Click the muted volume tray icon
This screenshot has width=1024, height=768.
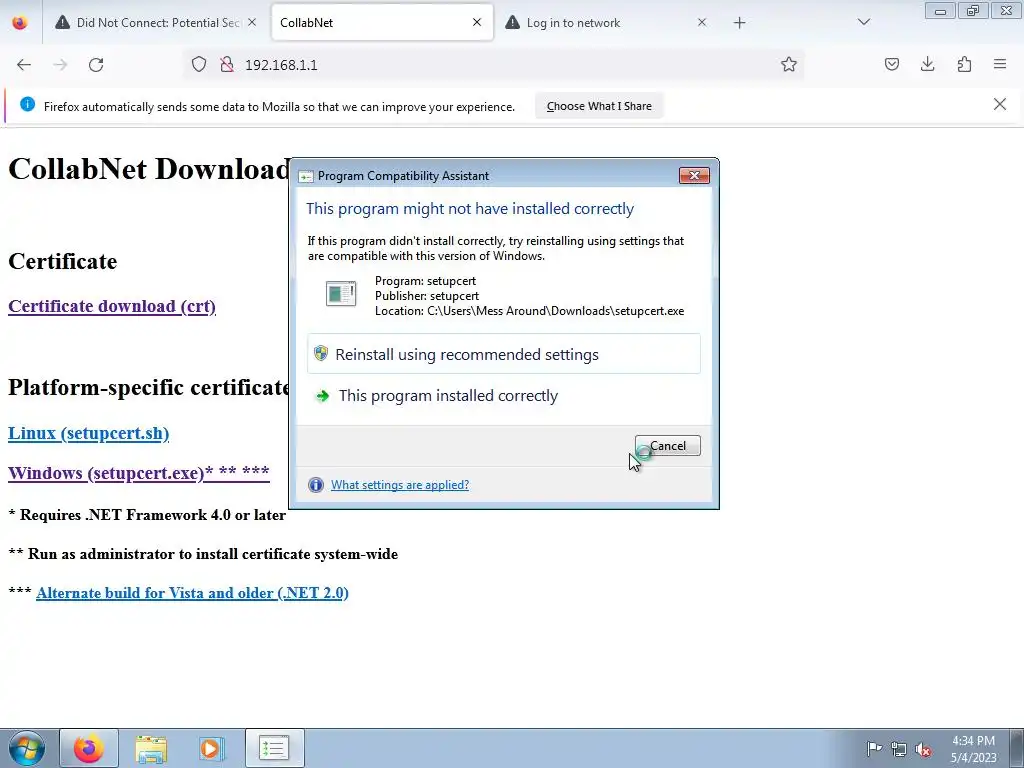pyautogui.click(x=923, y=749)
